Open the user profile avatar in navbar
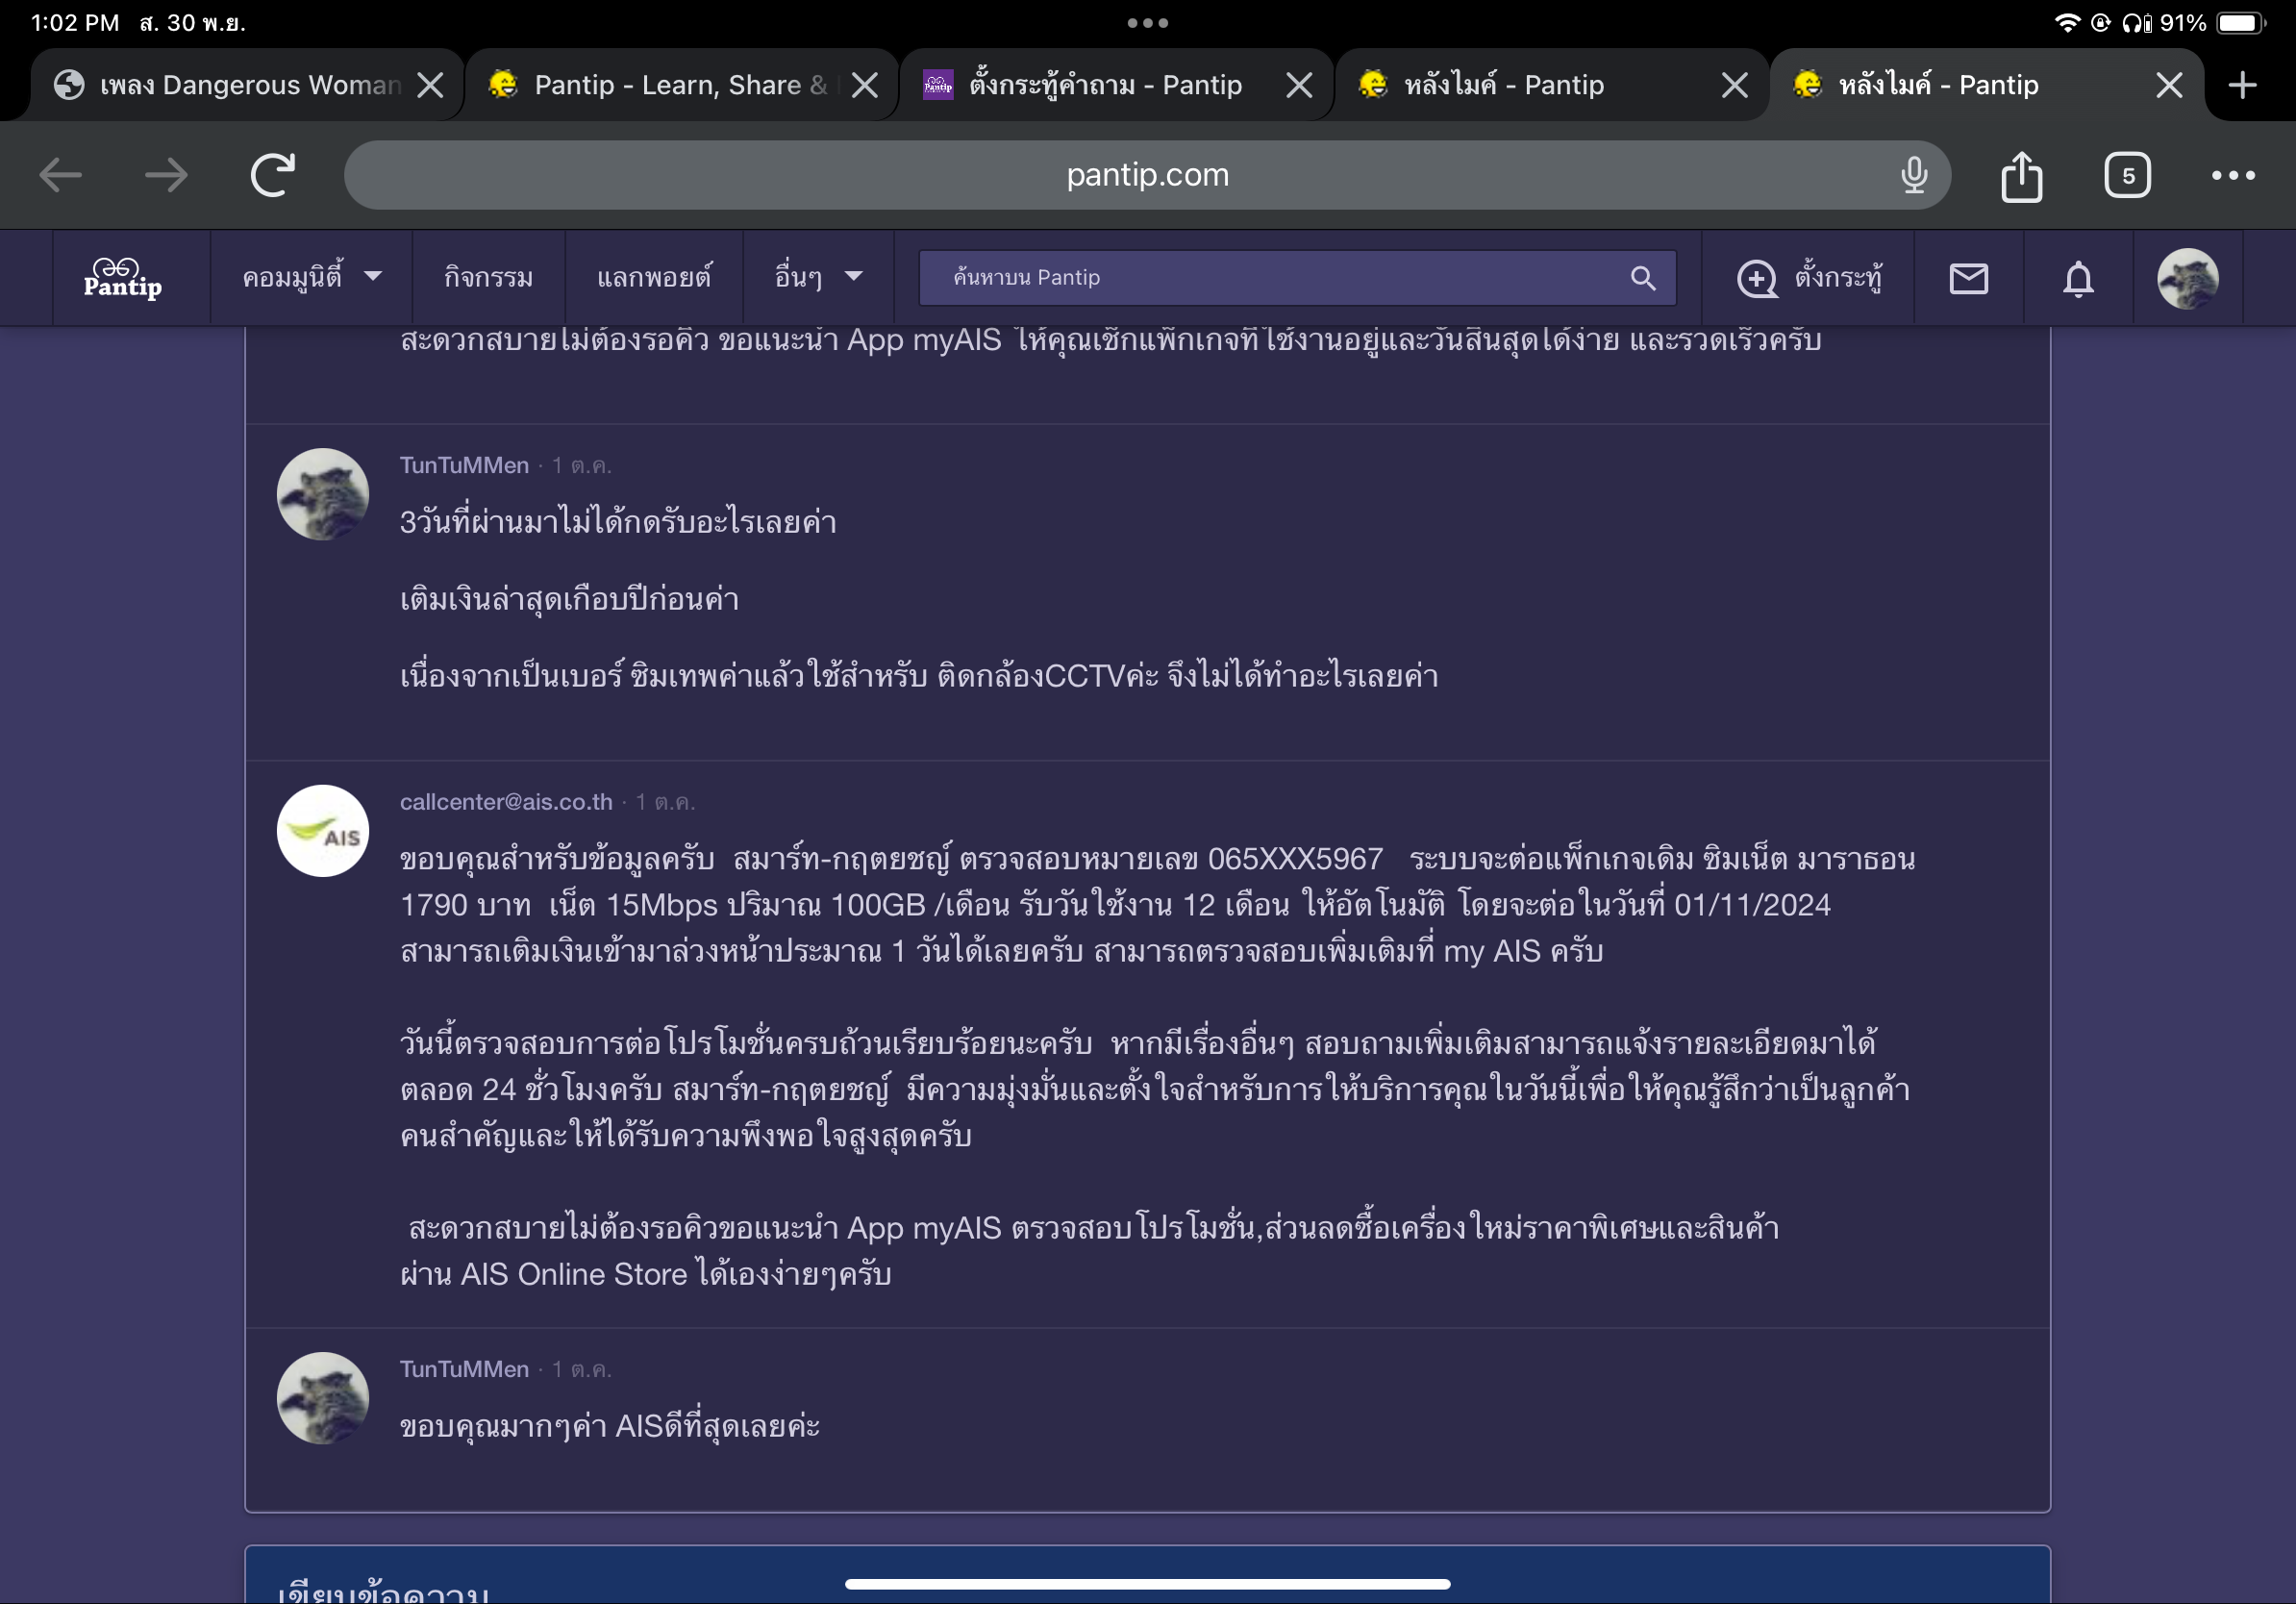2296x1604 pixels. coord(2188,278)
